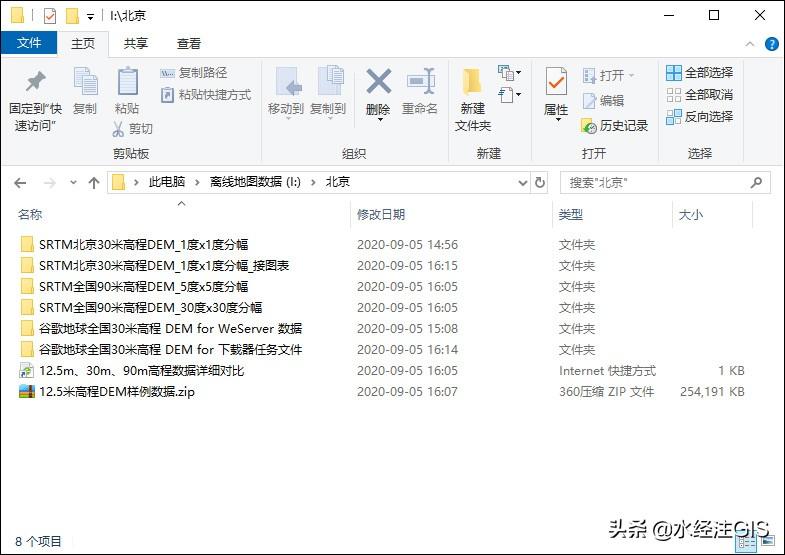Go up one directory level

point(94,183)
